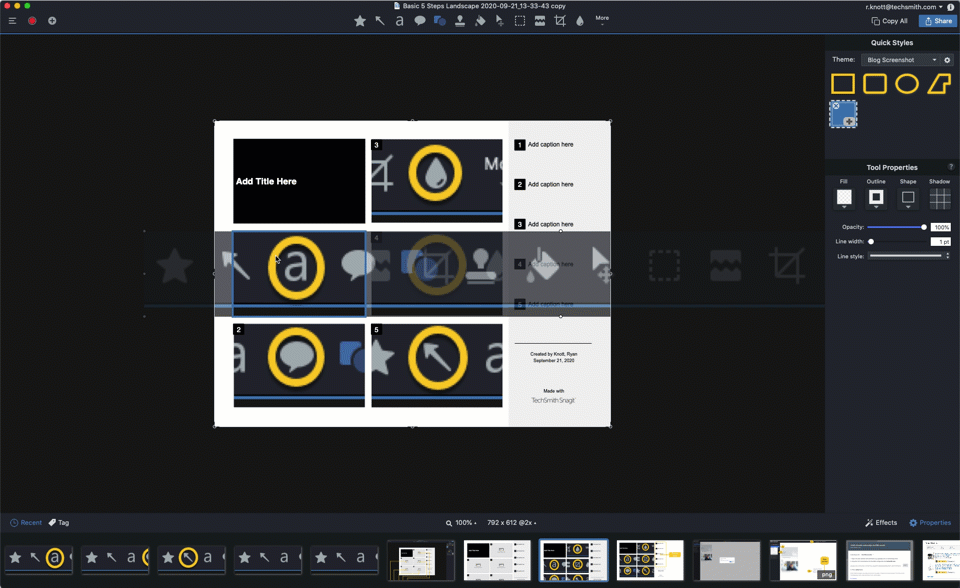The image size is (960, 588).
Task: Open the Line style selector
Action: tap(909, 256)
